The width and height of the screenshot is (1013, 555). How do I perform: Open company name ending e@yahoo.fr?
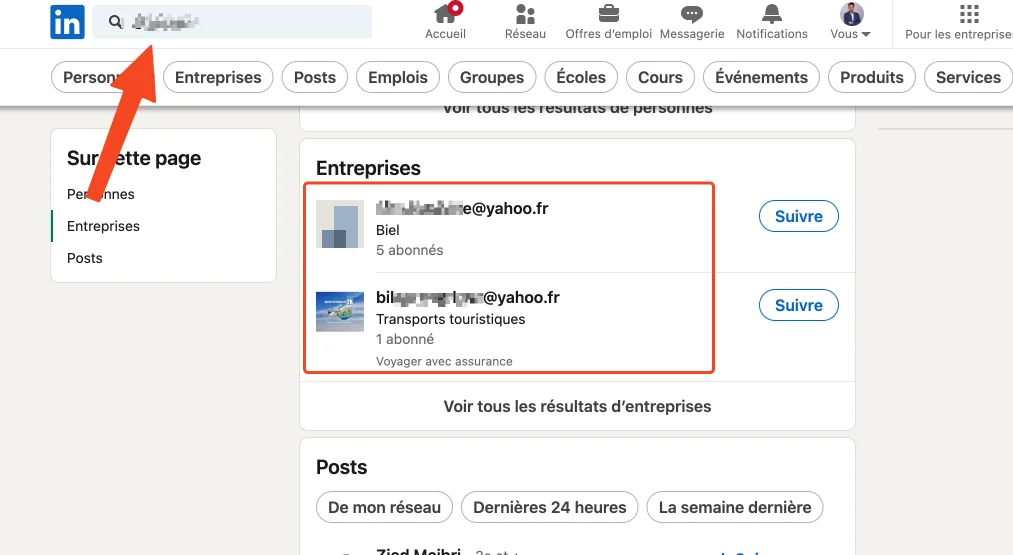pyautogui.click(x=462, y=208)
